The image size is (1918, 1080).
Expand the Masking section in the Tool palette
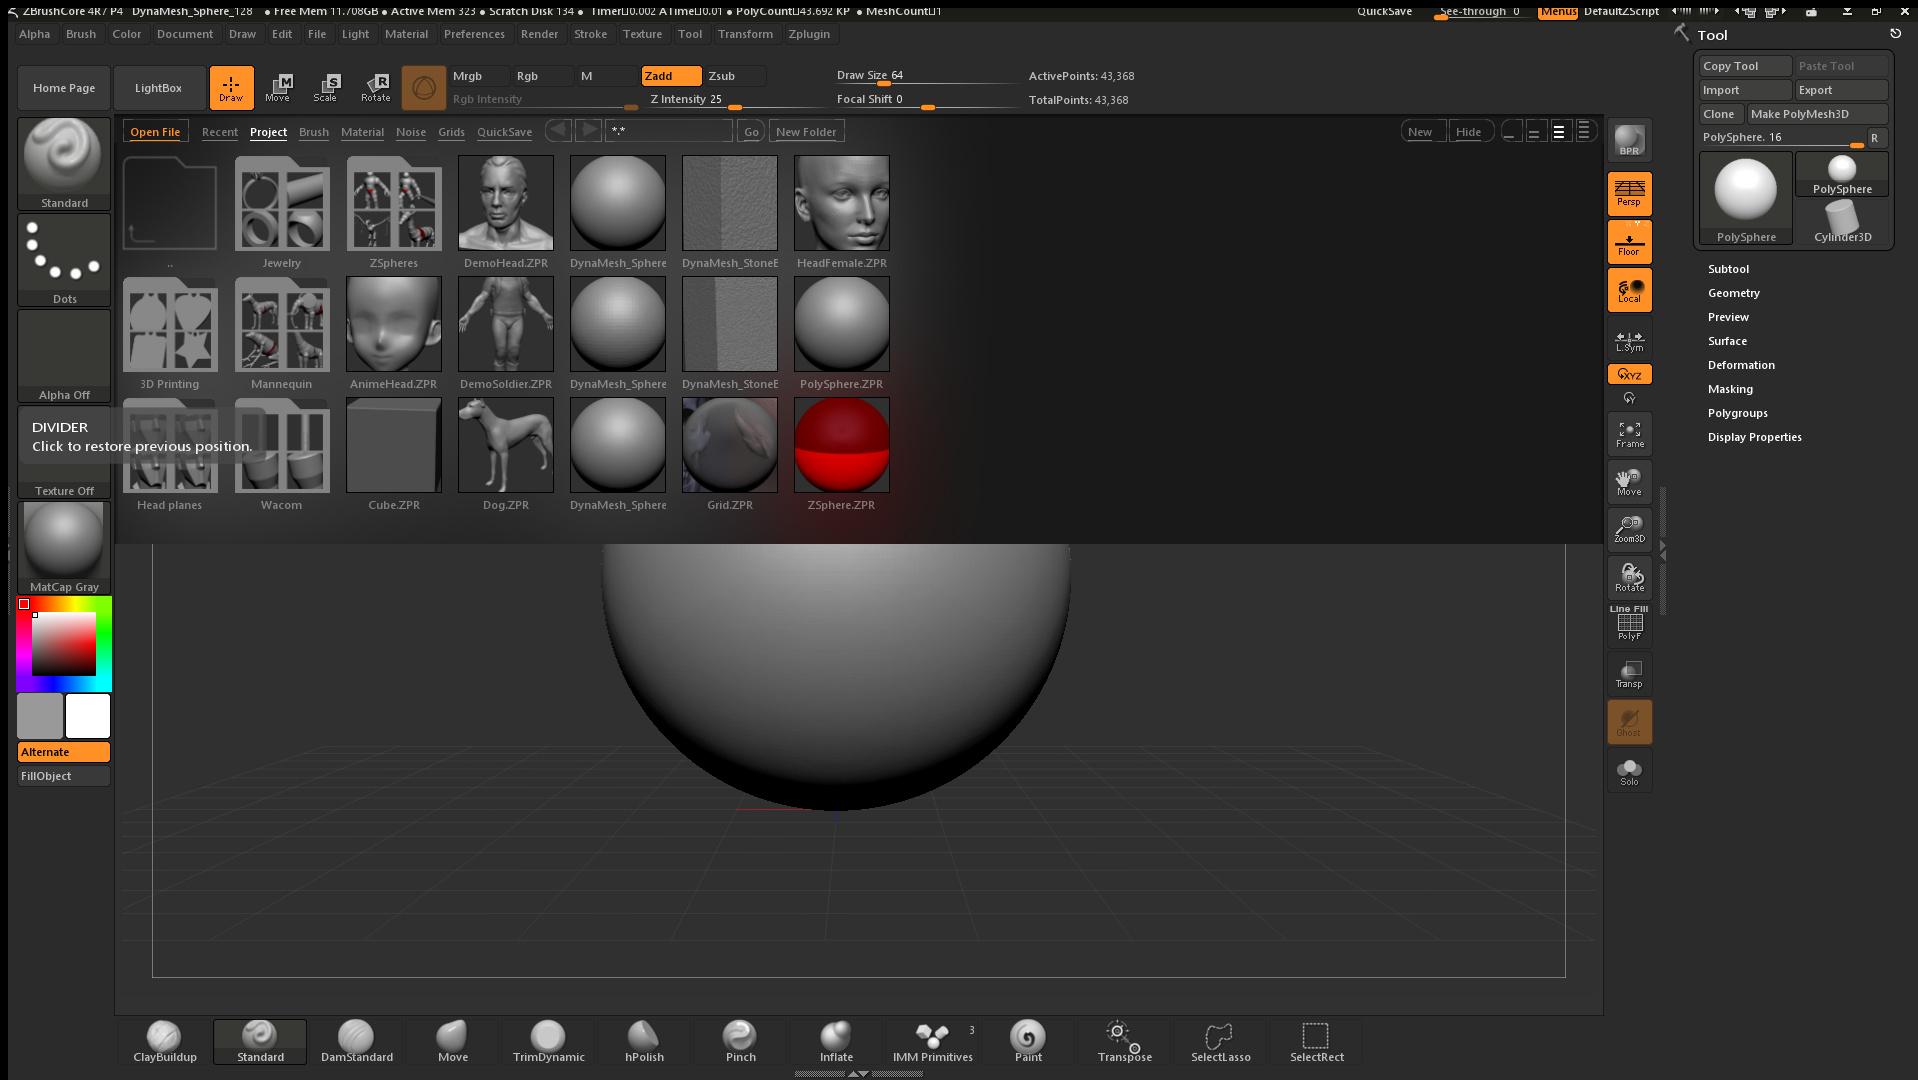coord(1729,389)
